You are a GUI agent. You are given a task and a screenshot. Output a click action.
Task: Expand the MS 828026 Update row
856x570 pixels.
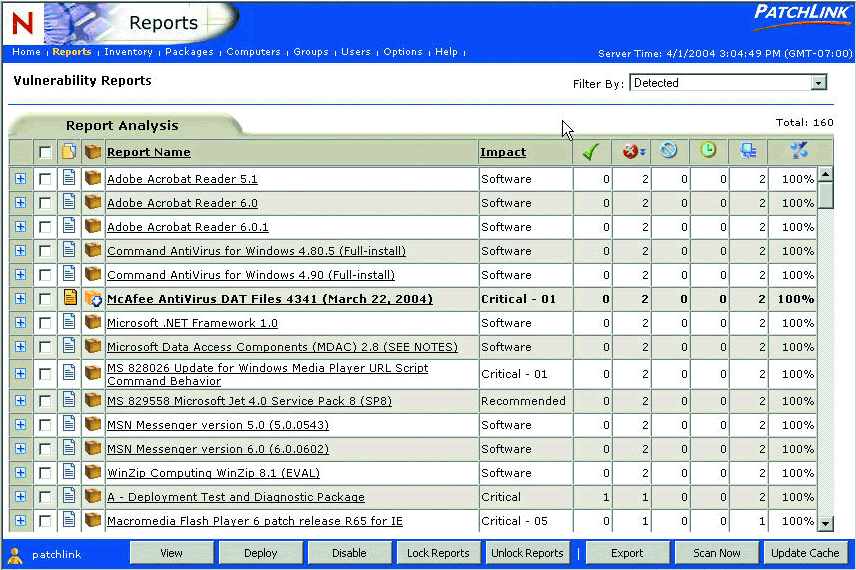pyautogui.click(x=21, y=374)
